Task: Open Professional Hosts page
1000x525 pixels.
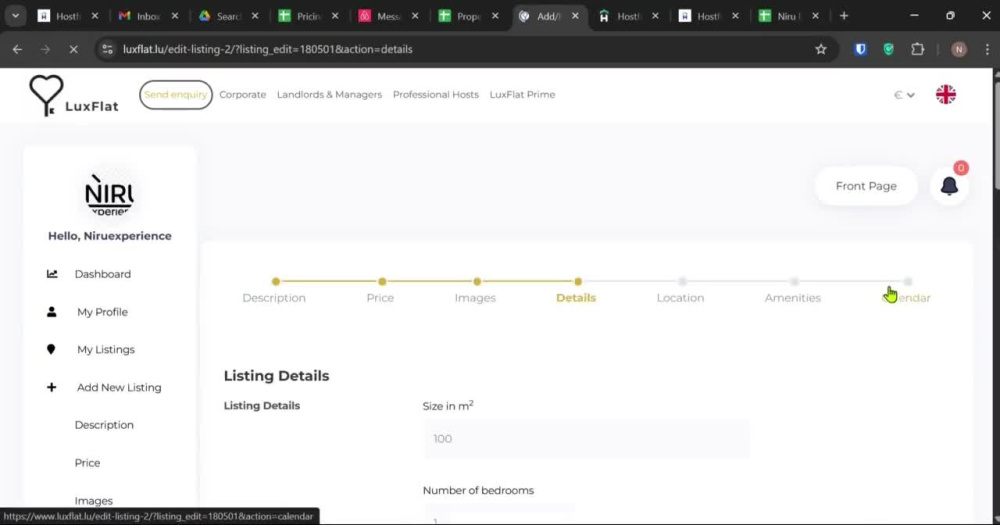Action: (436, 94)
